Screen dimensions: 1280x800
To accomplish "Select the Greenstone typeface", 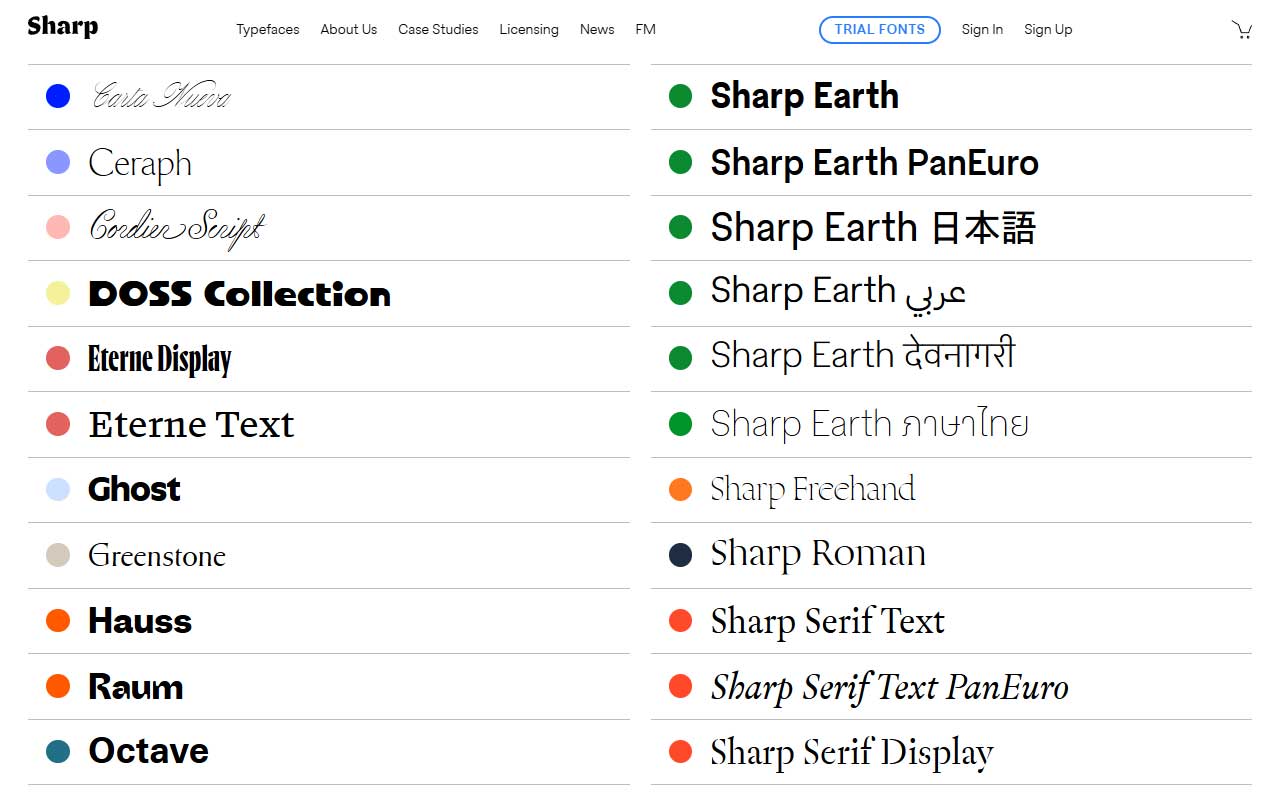I will (157, 555).
